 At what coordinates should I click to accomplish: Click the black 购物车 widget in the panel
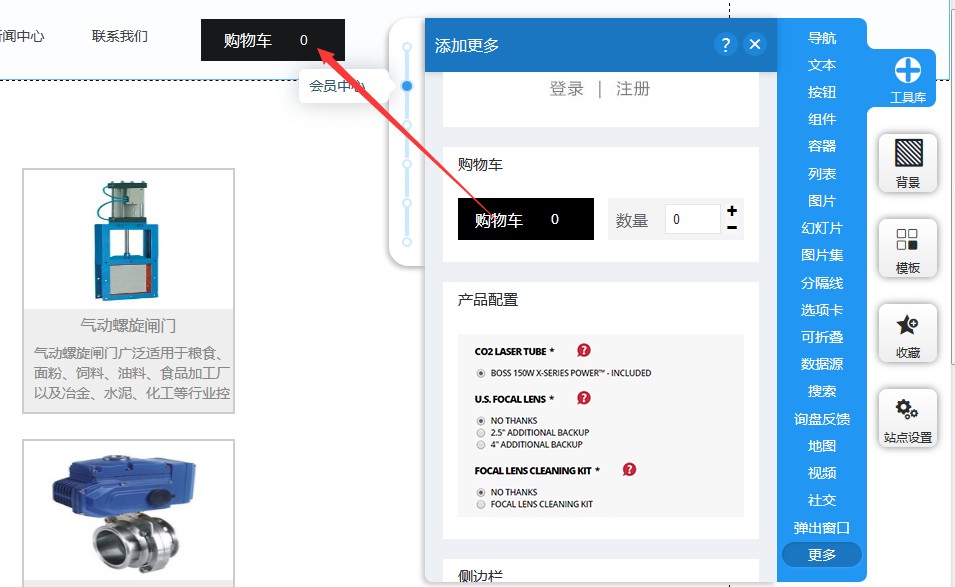click(526, 219)
